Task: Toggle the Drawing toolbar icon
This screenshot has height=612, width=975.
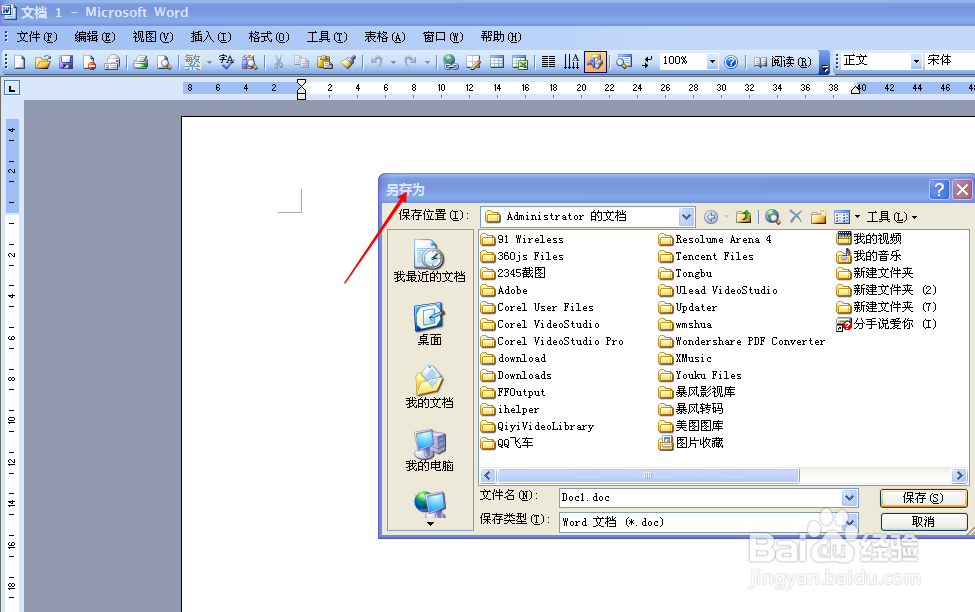Action: click(x=595, y=62)
